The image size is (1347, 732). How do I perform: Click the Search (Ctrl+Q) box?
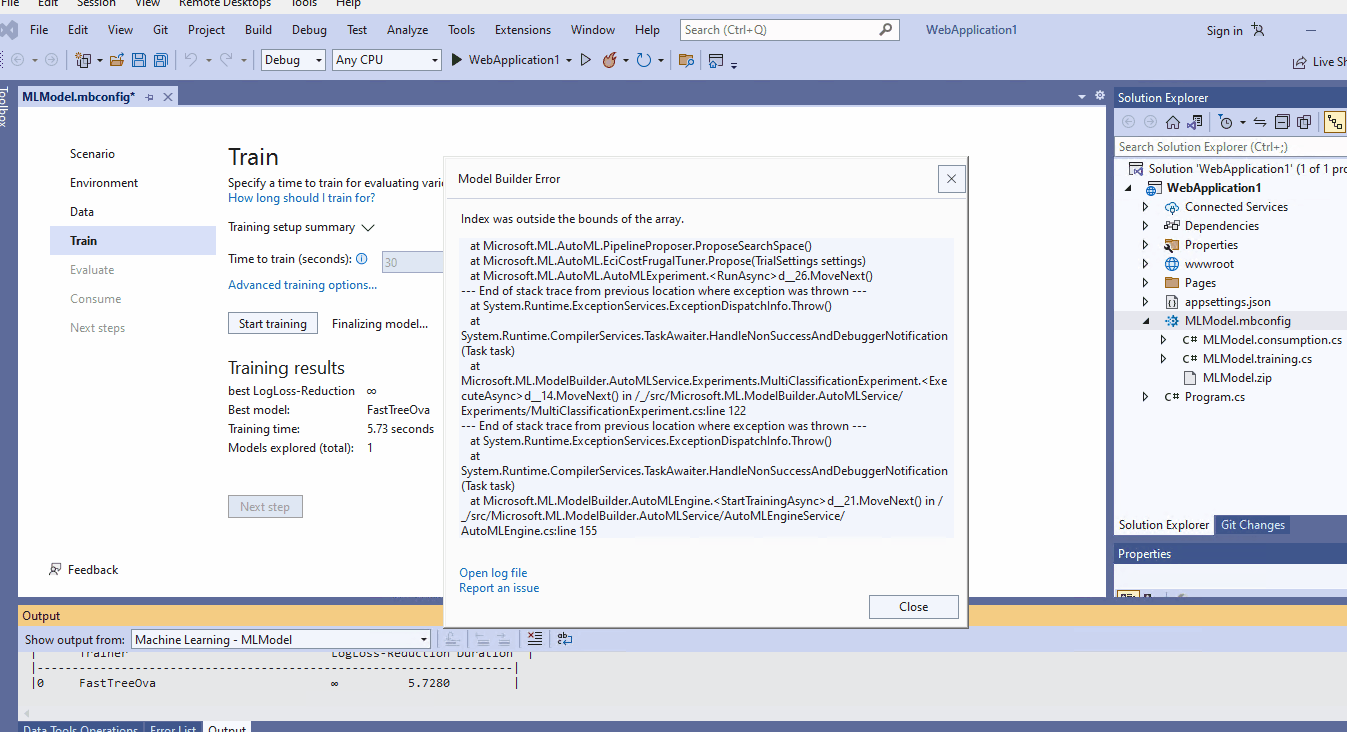[x=792, y=30]
